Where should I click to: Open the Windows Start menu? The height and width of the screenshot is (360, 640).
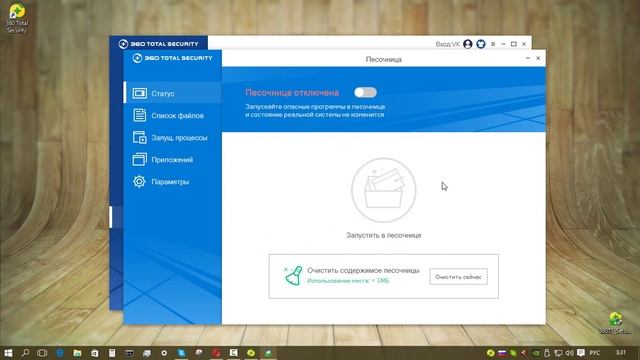(x=8, y=353)
